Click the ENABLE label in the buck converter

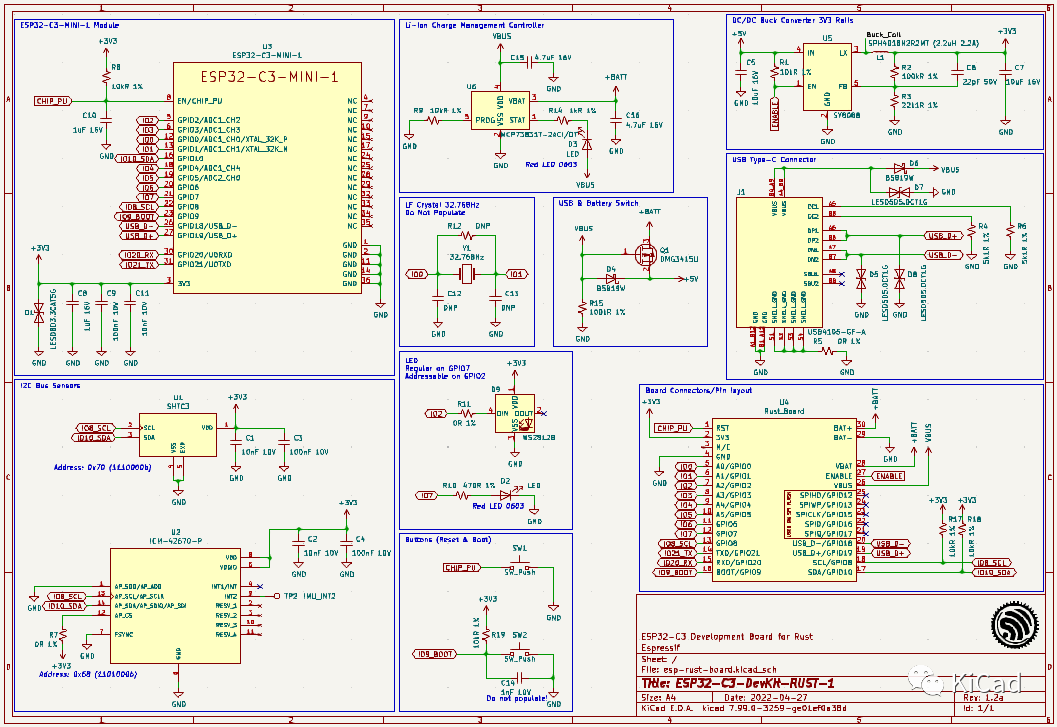point(775,114)
